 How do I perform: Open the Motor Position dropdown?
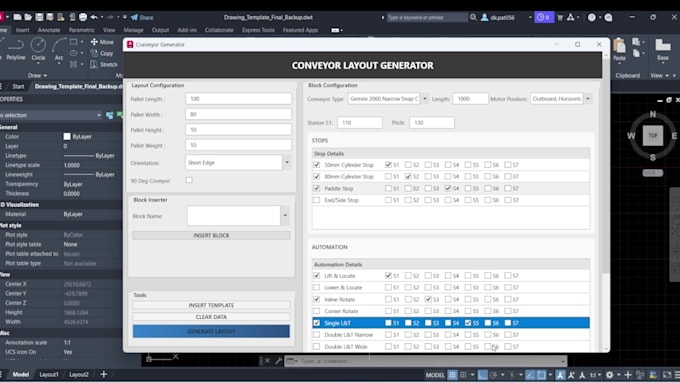tap(588, 98)
